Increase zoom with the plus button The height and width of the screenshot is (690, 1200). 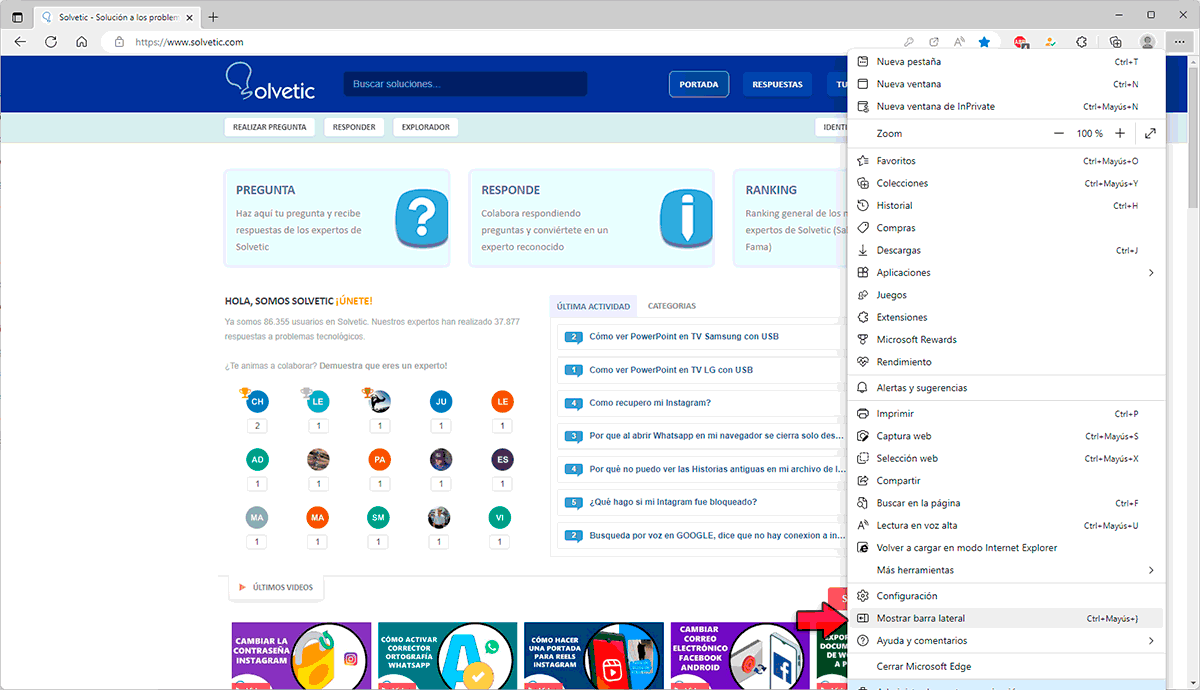click(1120, 133)
